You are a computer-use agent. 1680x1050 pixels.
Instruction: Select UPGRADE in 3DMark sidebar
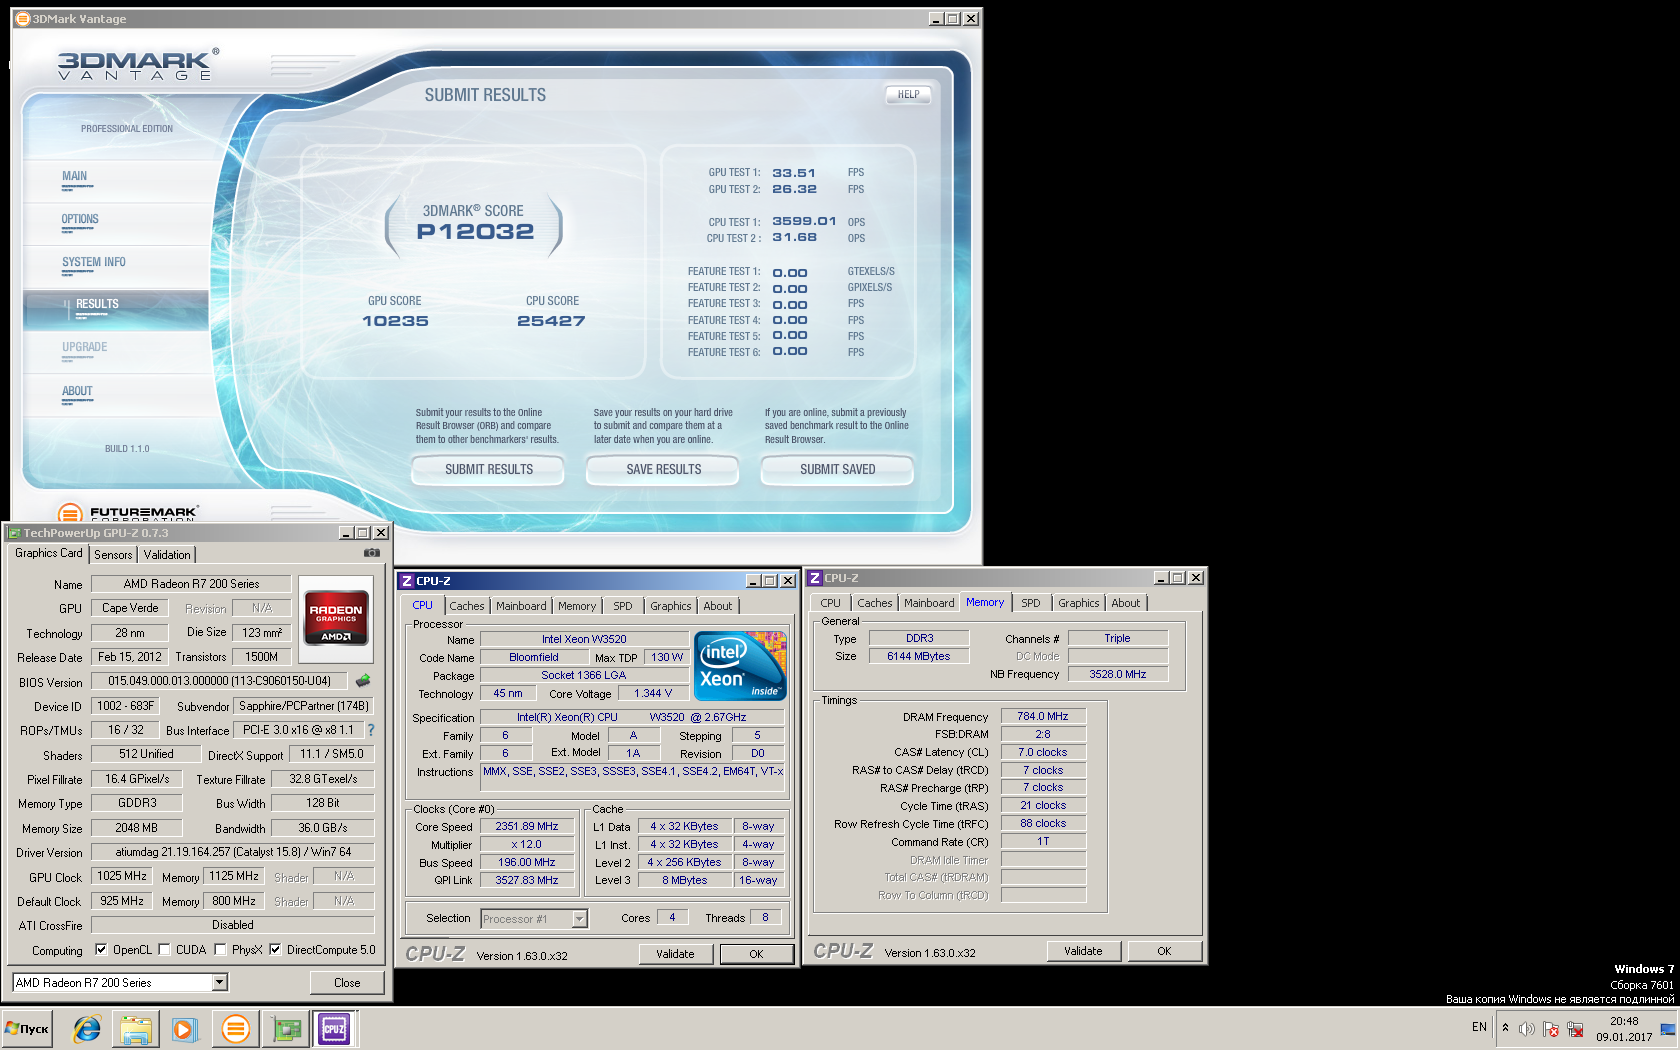tap(85, 347)
